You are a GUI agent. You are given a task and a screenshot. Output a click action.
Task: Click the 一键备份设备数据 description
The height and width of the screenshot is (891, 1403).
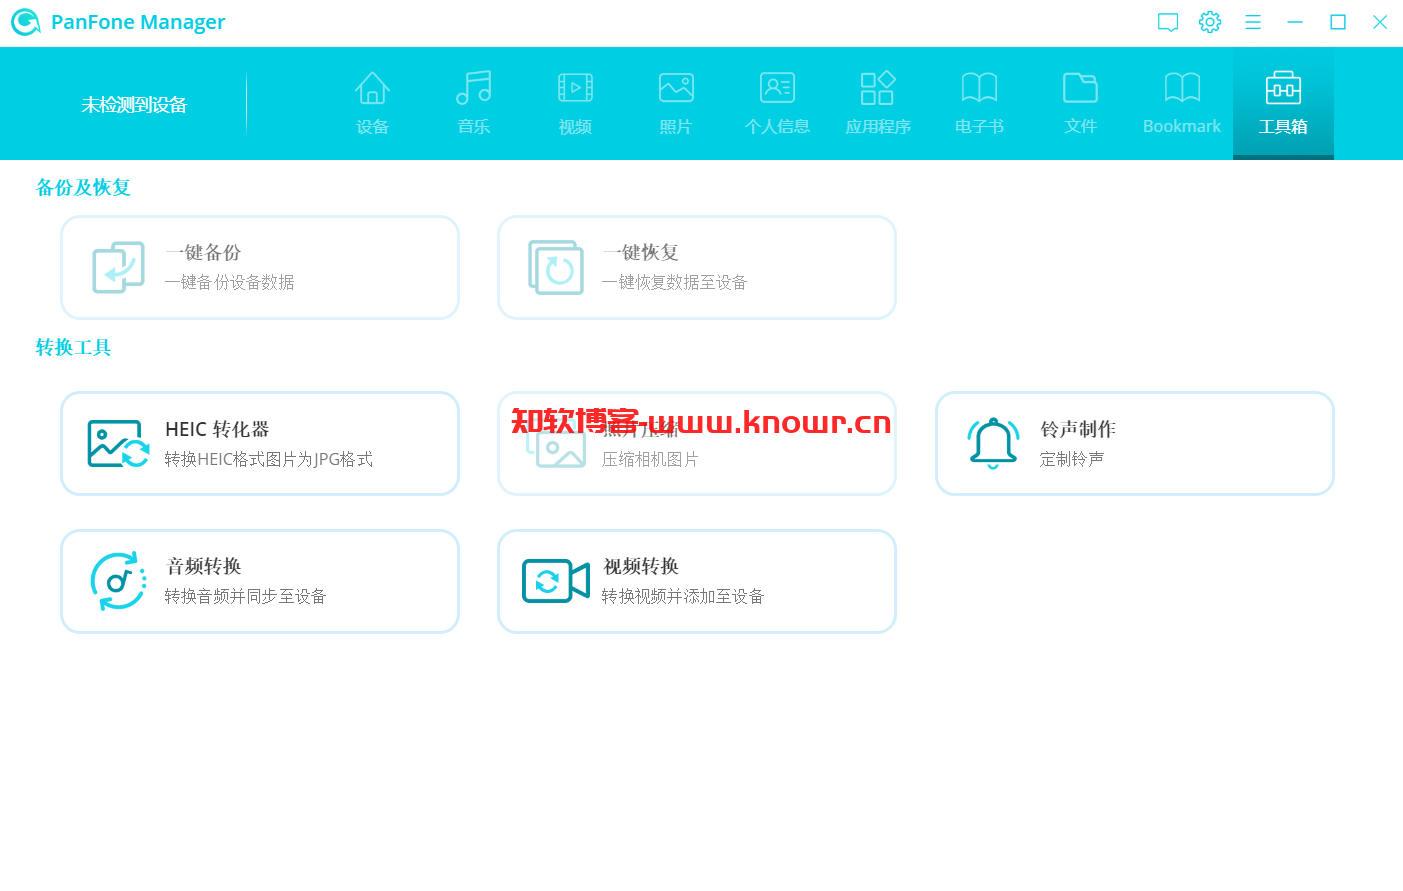click(229, 282)
